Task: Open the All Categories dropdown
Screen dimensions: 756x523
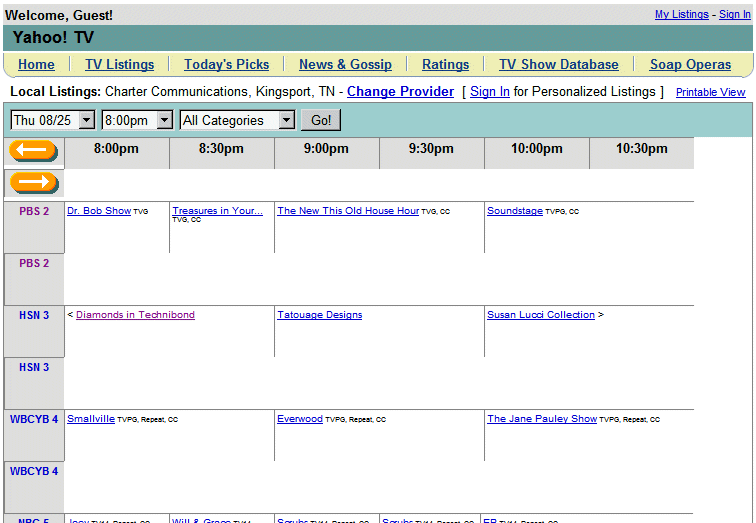Action: [237, 120]
